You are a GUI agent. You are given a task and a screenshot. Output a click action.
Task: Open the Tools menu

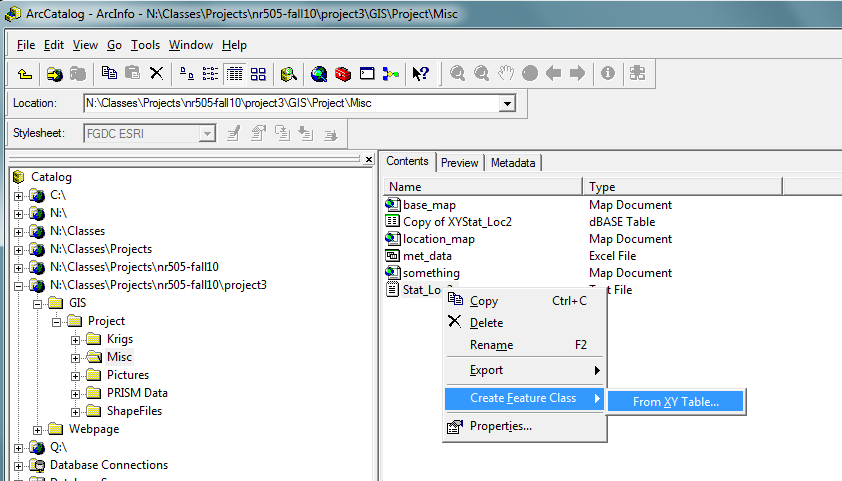point(145,45)
